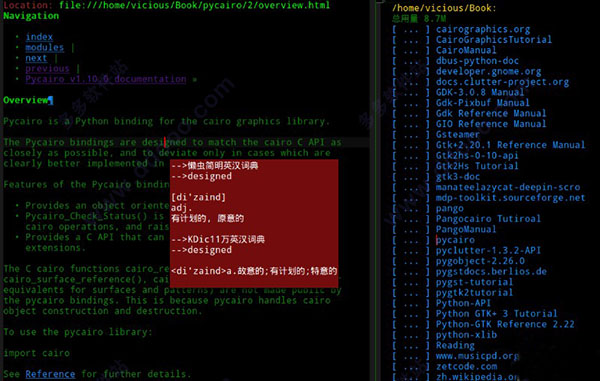
Task: Open python-xlib directory entry
Action: [x=466, y=335]
